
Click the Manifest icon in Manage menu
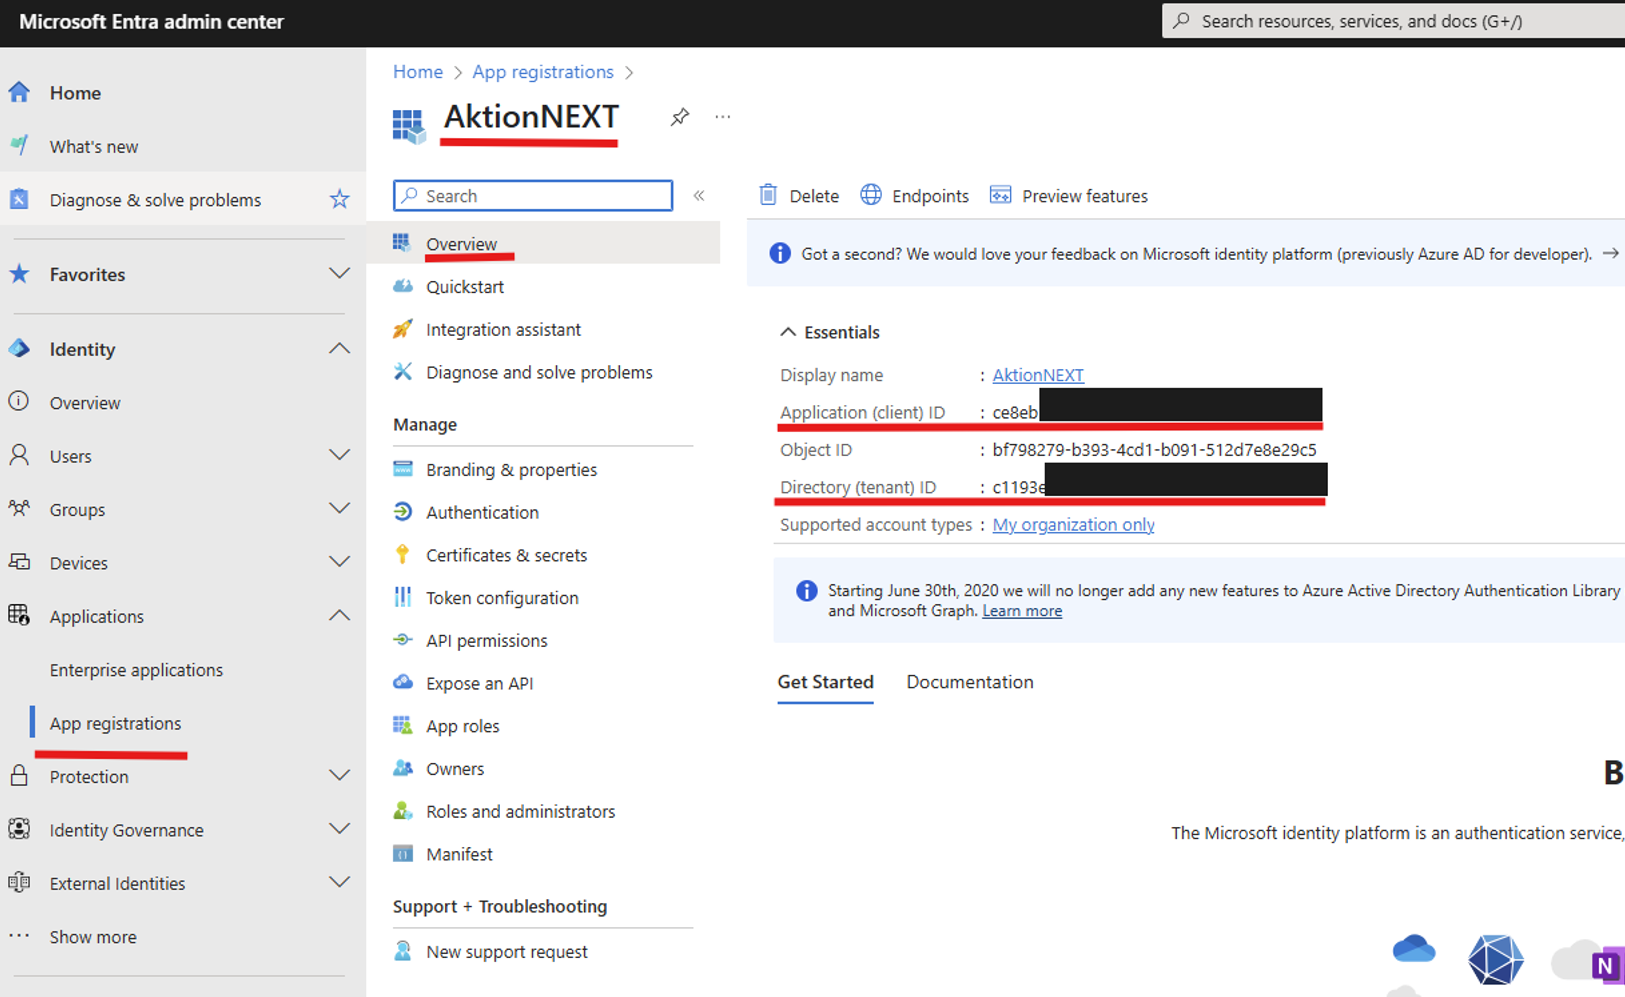tap(402, 854)
